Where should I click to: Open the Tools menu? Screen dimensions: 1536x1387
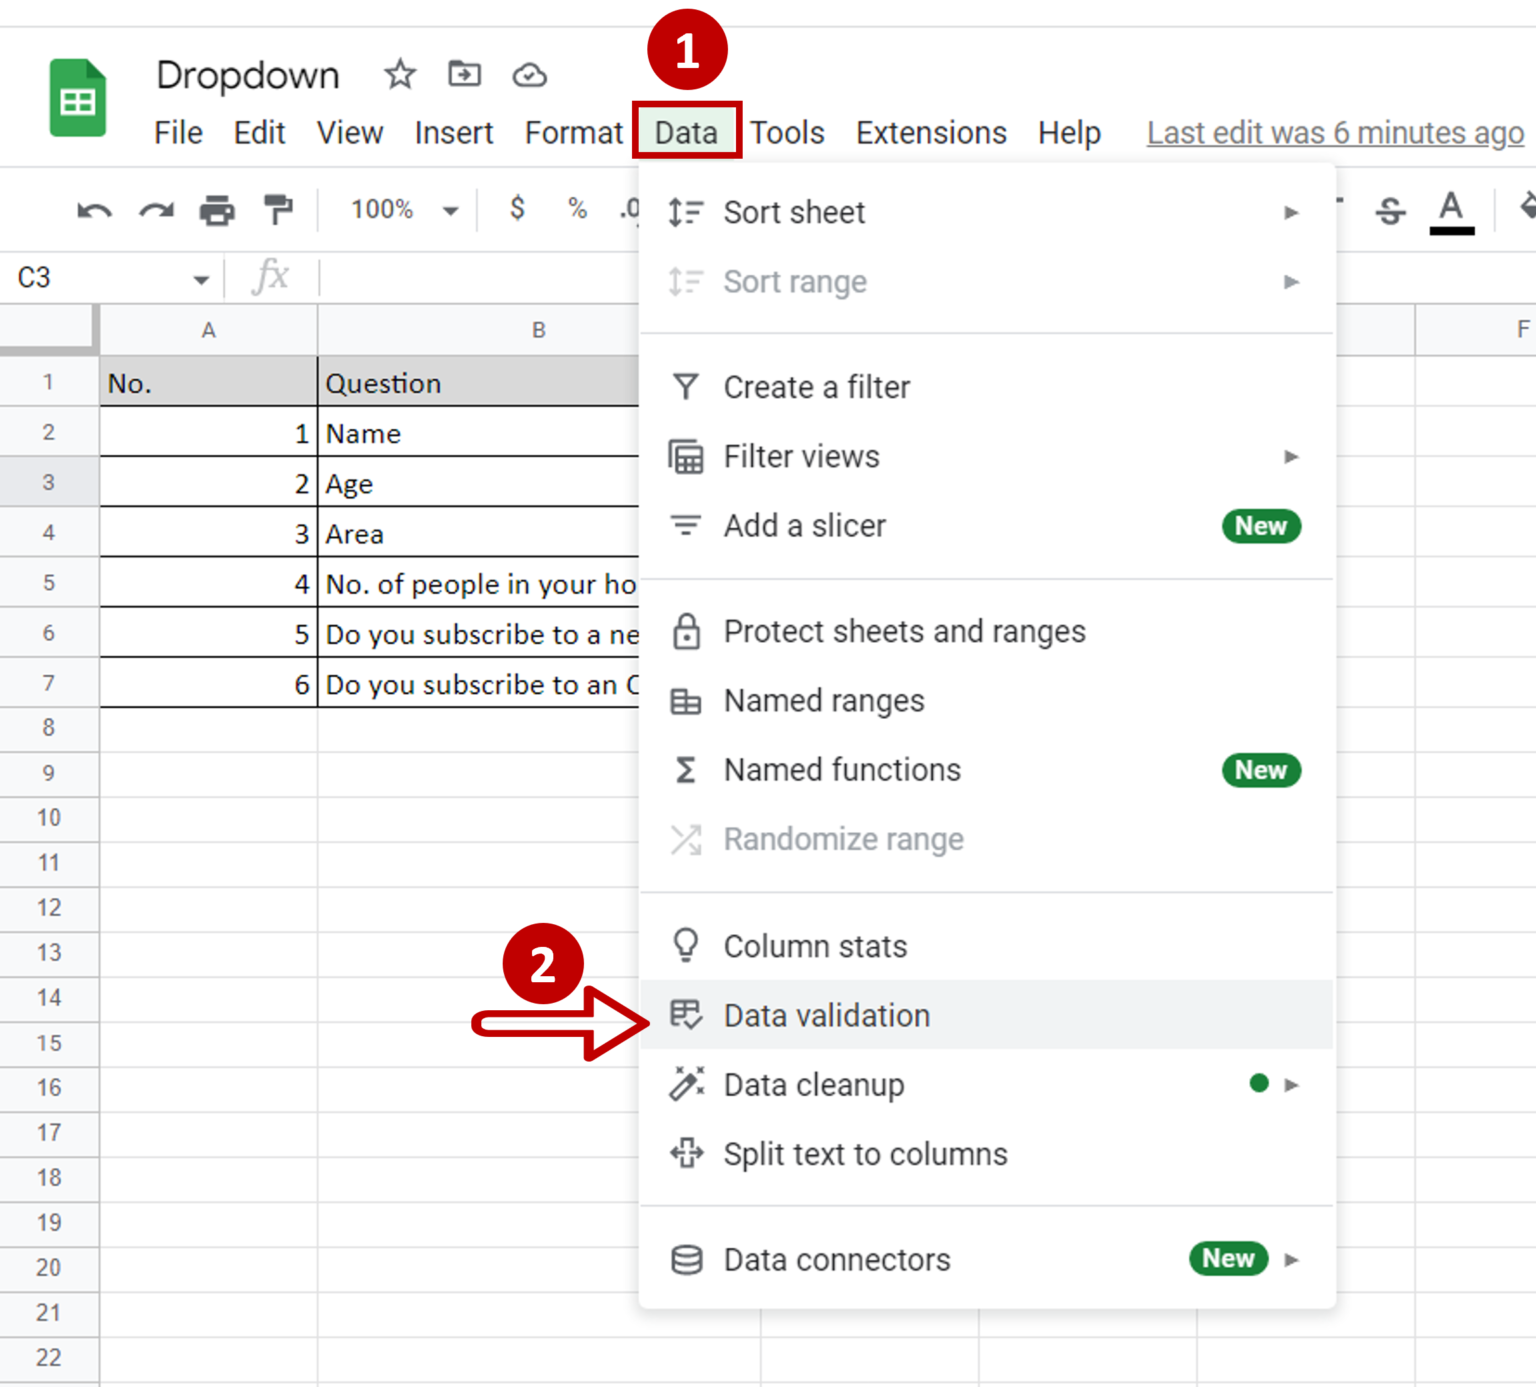click(787, 132)
